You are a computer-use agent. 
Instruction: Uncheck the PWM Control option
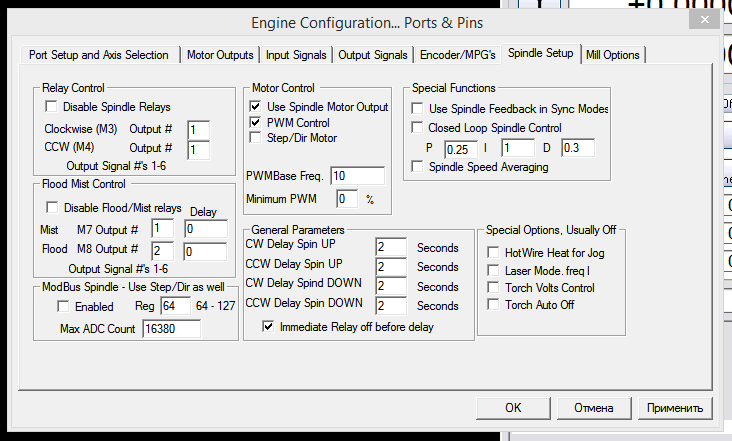click(x=256, y=122)
